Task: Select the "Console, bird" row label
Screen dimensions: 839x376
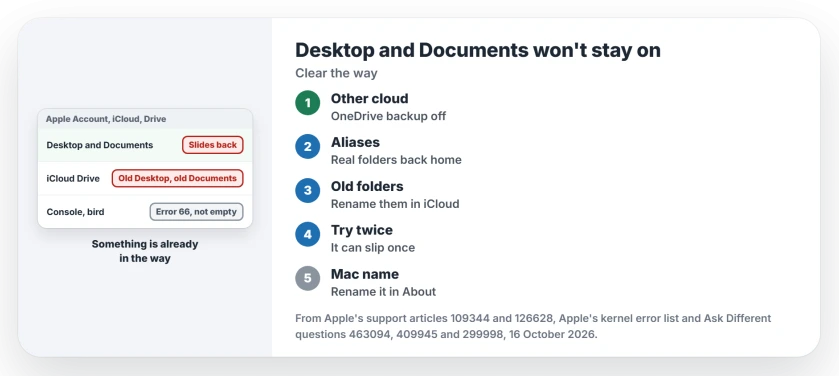Action: coord(75,212)
